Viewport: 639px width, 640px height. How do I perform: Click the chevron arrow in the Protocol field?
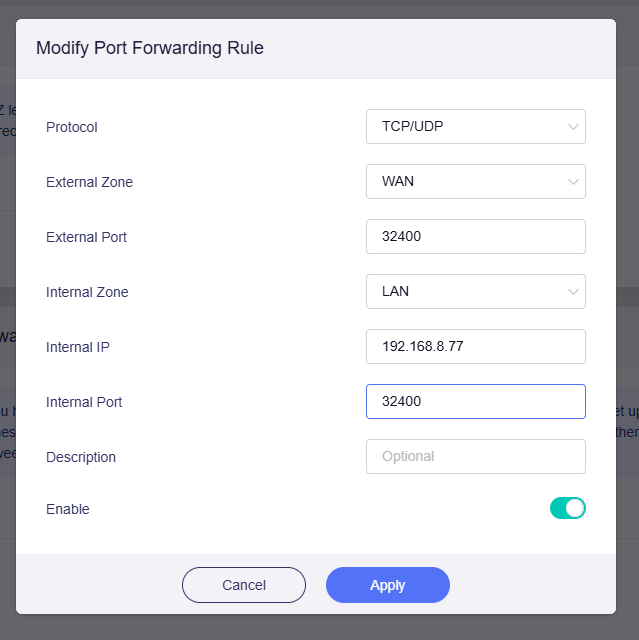[x=573, y=127]
